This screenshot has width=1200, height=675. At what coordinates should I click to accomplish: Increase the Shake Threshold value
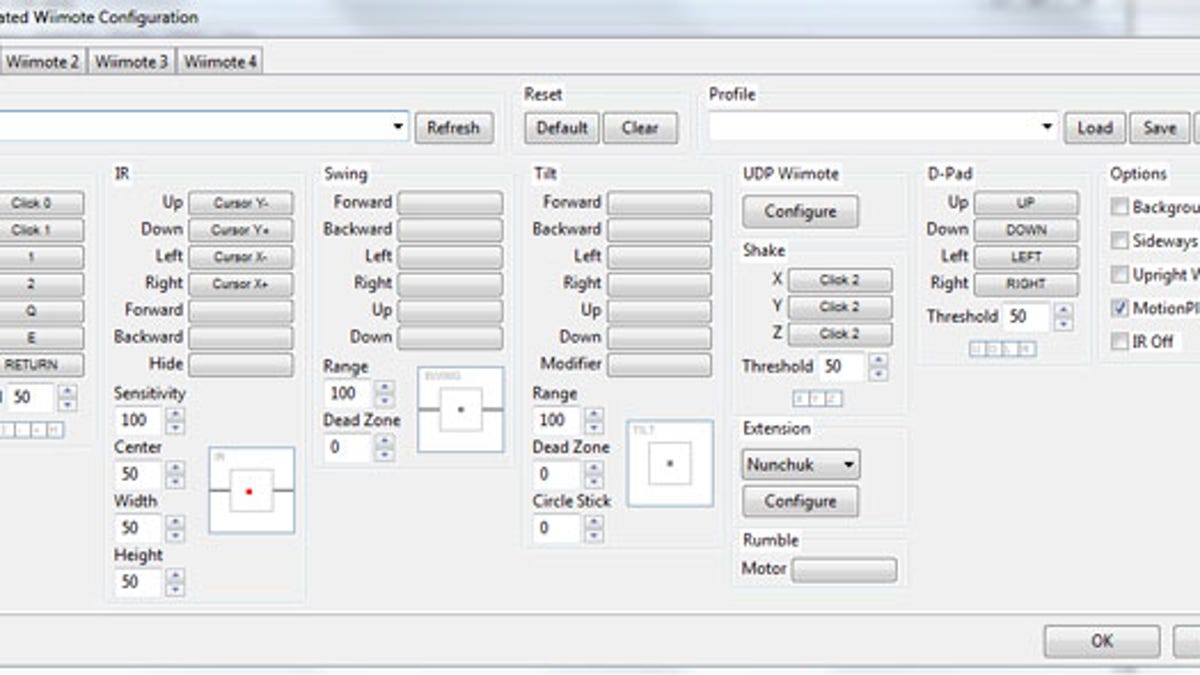click(878, 360)
